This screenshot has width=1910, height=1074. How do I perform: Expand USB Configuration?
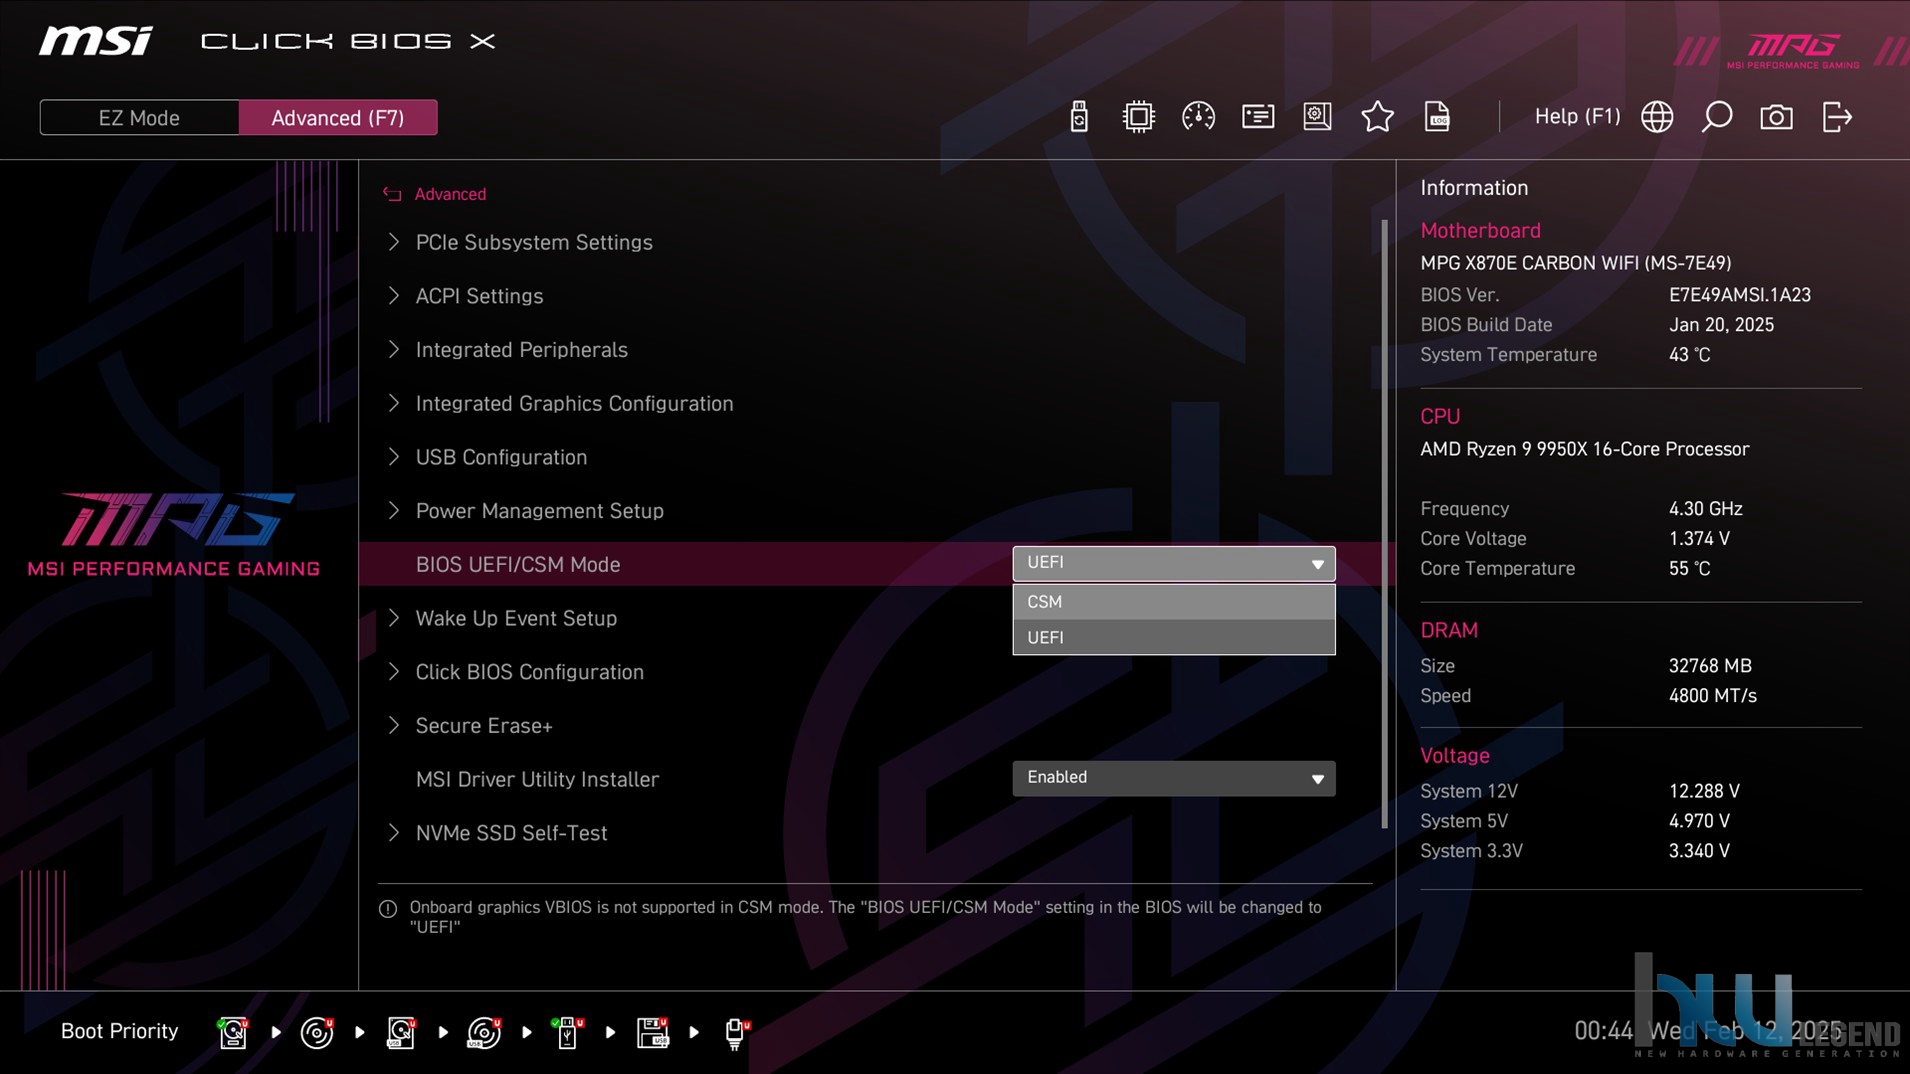[501, 457]
